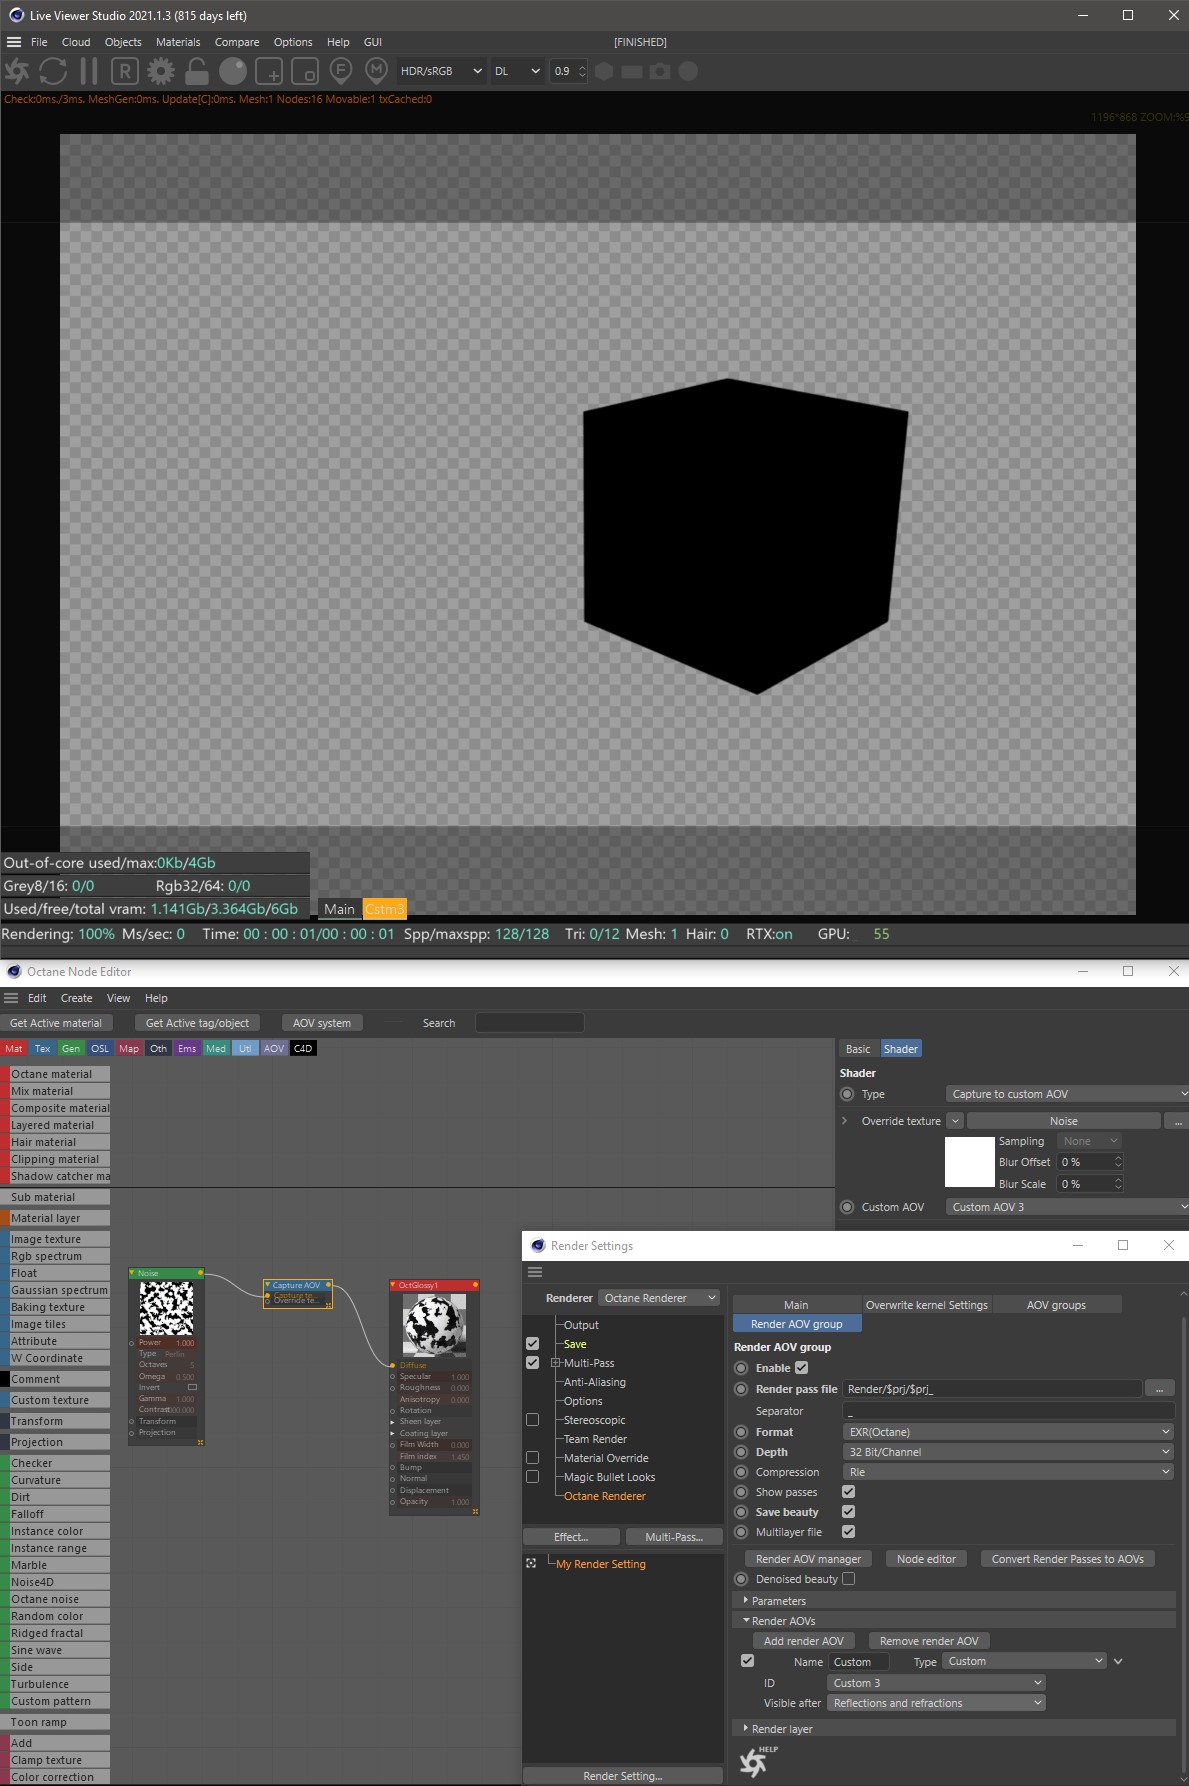Open the HDR/sRGB color space dropdown
The image size is (1189, 1786).
coord(441,71)
